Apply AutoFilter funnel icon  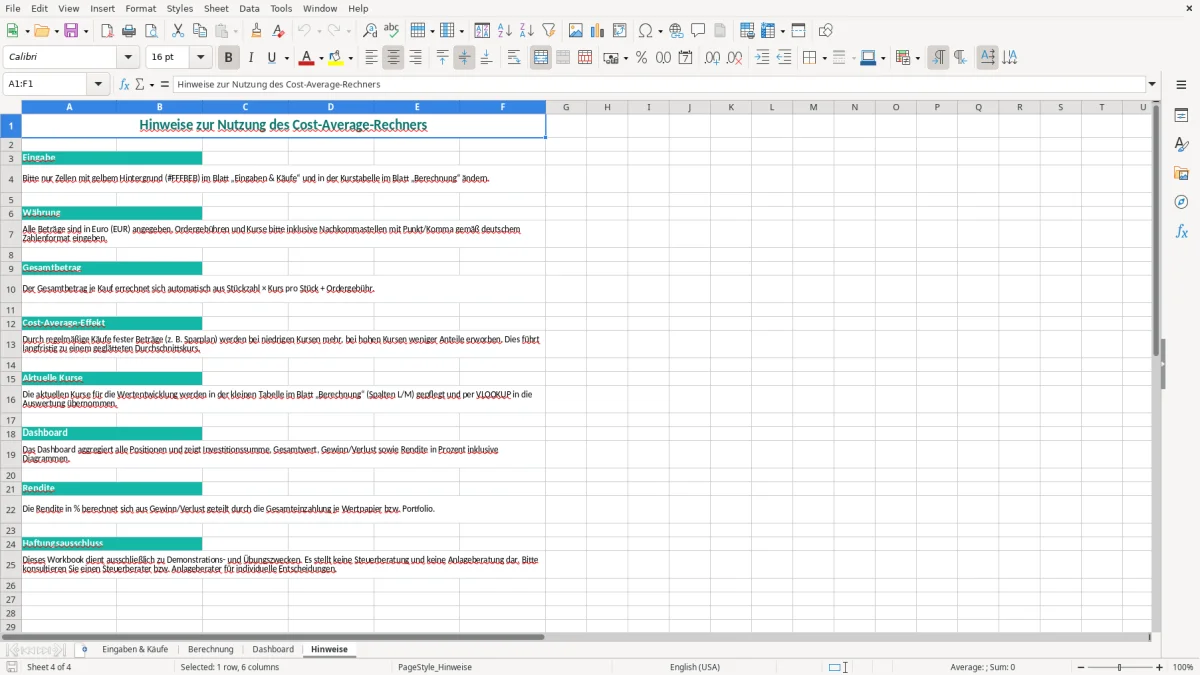click(x=549, y=31)
